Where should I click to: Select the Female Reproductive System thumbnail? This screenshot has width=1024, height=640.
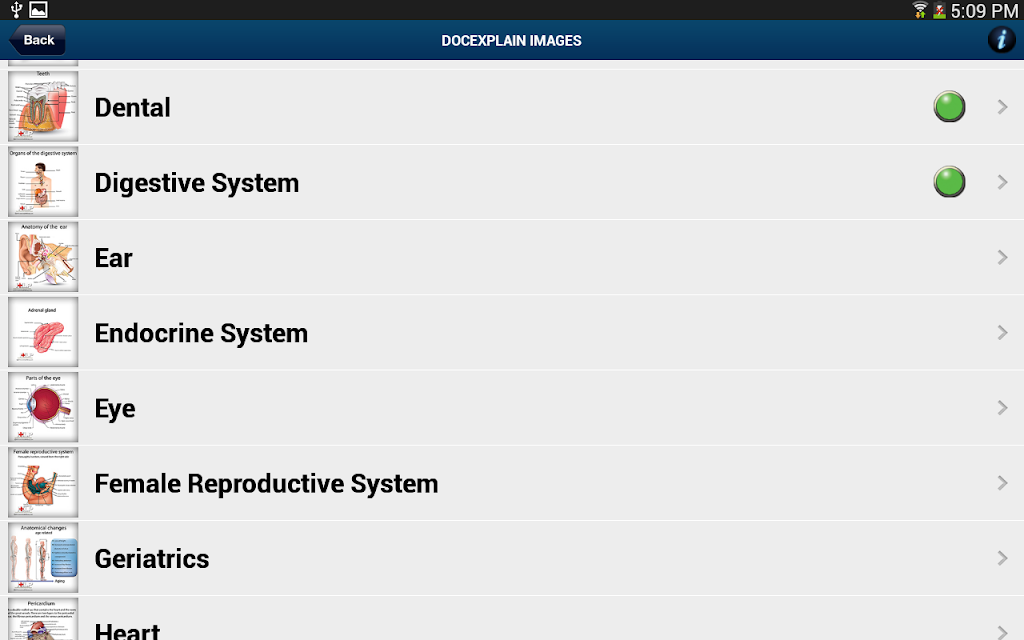coord(43,482)
